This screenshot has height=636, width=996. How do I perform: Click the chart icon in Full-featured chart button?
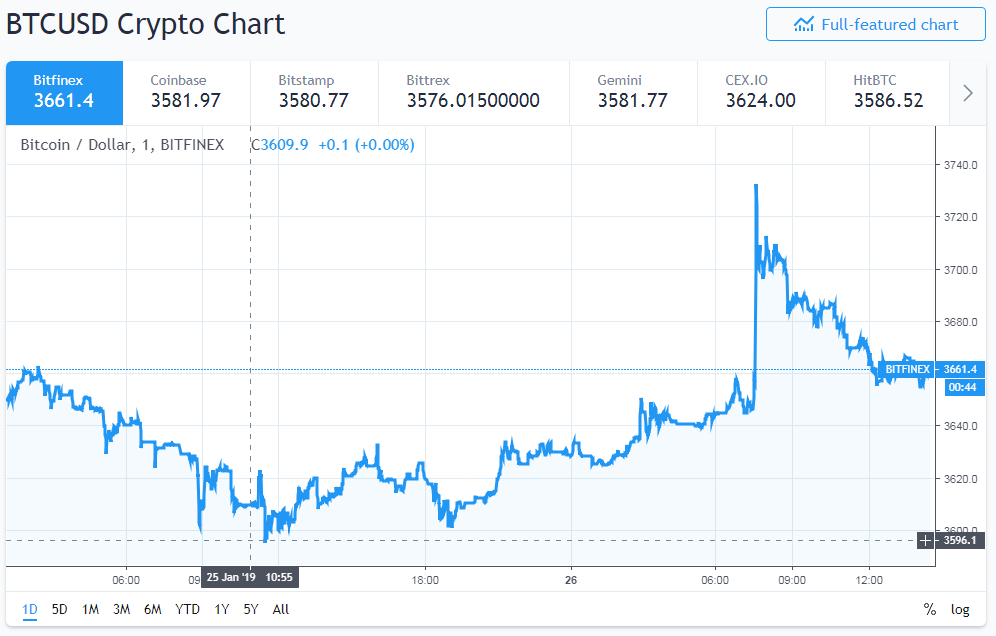pos(803,24)
